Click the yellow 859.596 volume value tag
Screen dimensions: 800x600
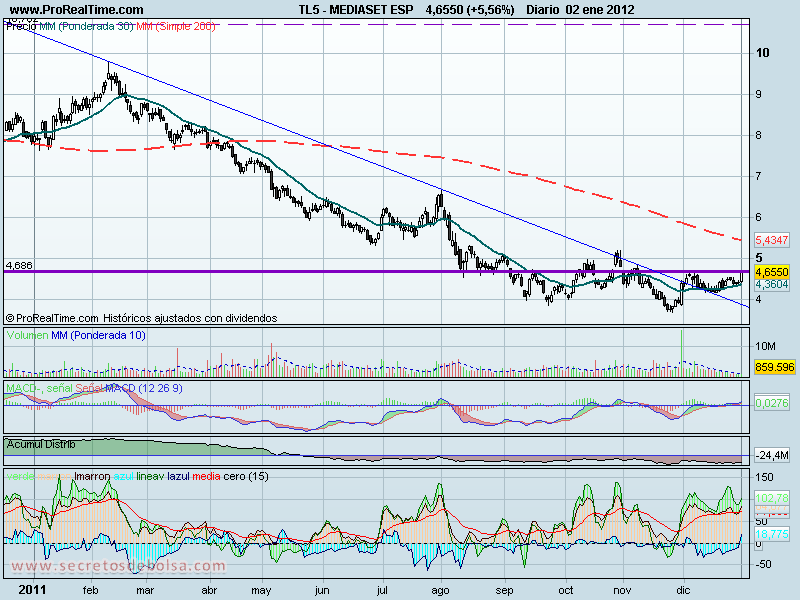(774, 367)
